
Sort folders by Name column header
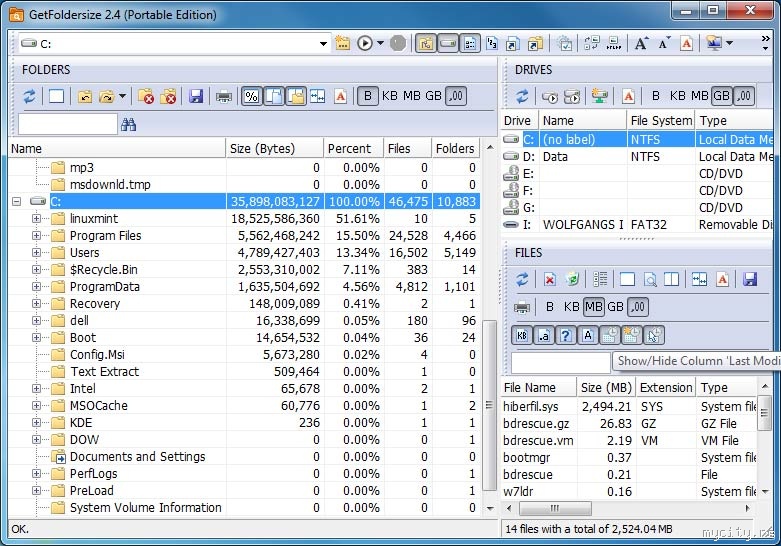pos(117,148)
